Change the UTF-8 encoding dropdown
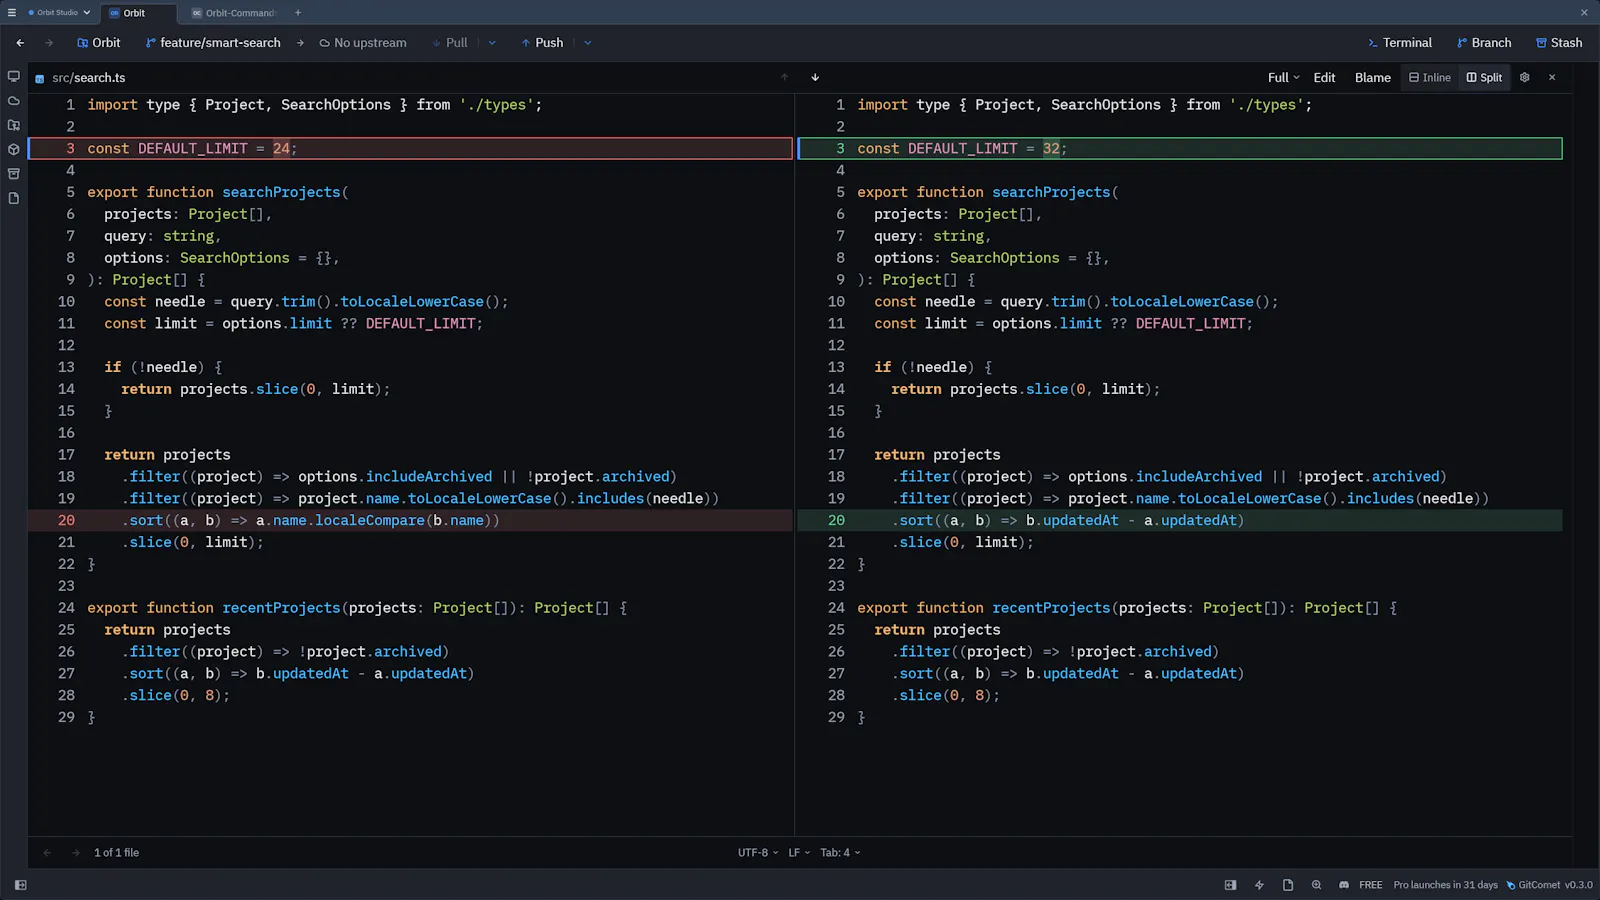The image size is (1600, 900). tap(758, 853)
